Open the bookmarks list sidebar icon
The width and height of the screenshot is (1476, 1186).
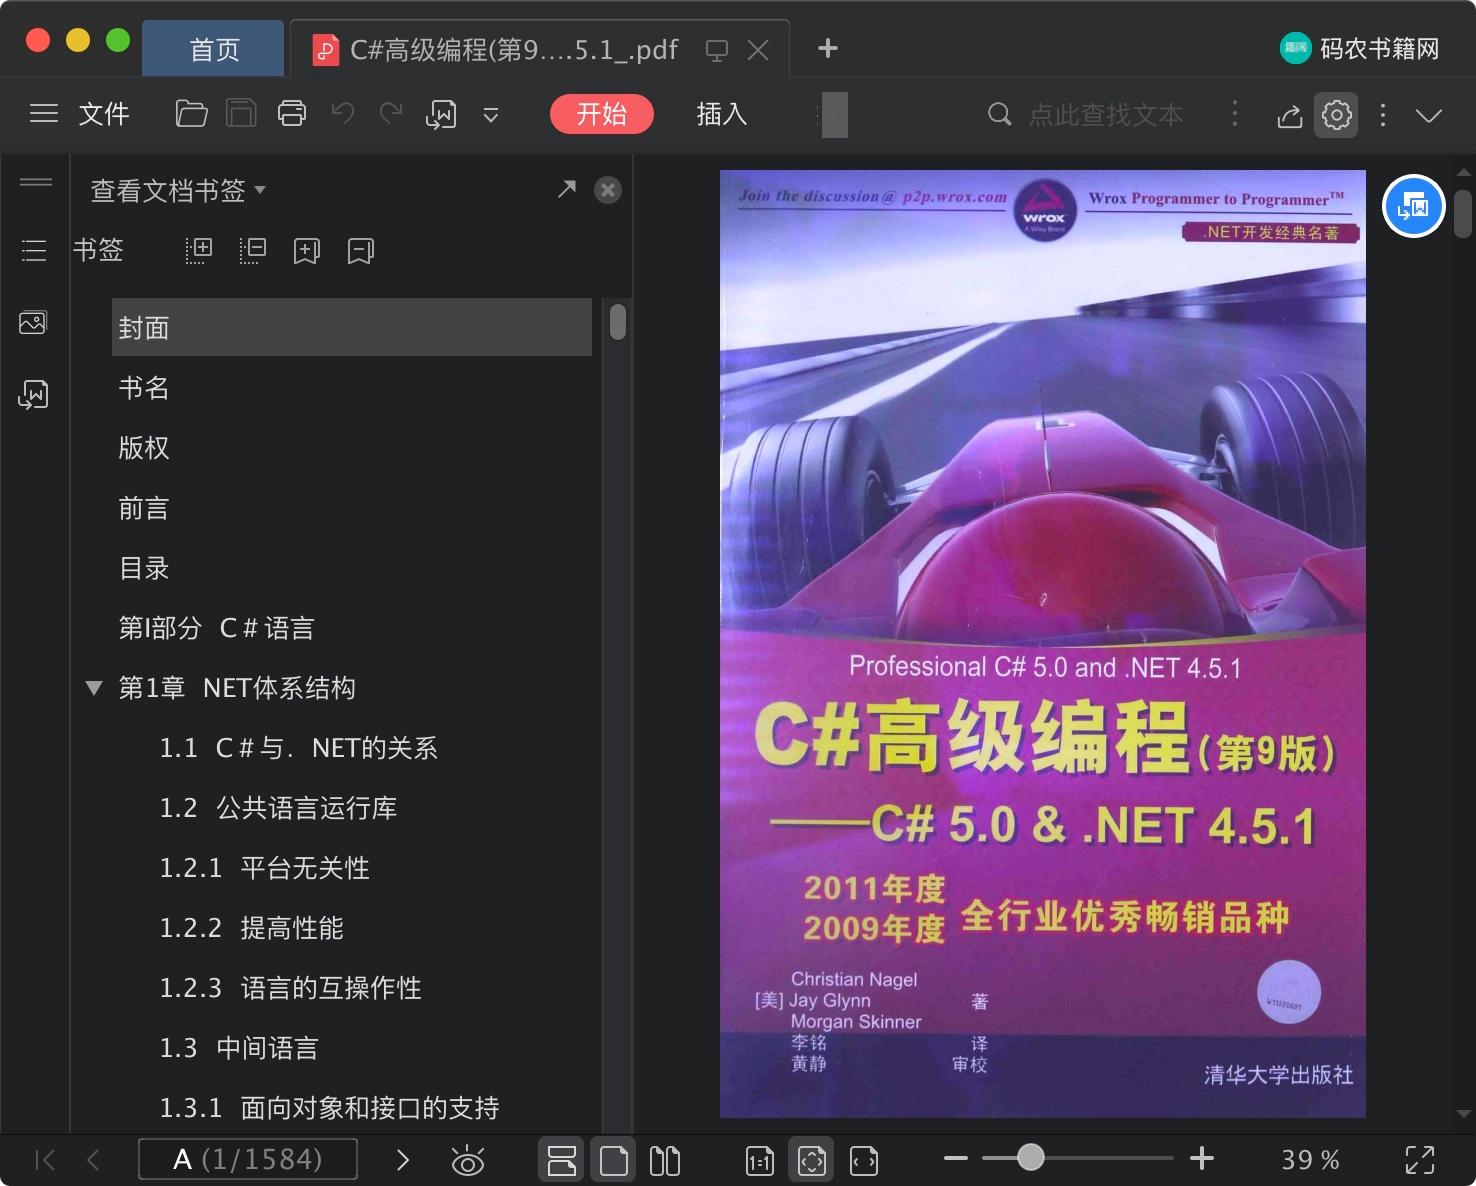[34, 250]
